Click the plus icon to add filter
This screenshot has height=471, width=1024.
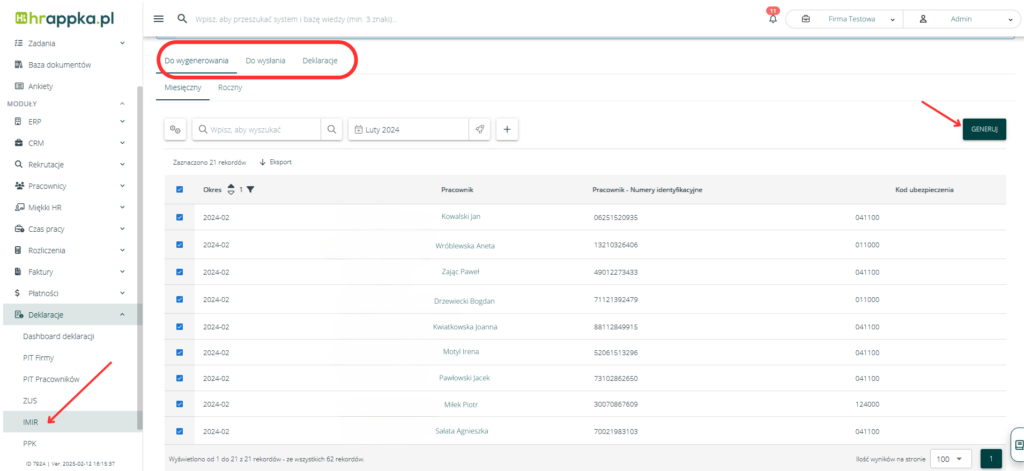[507, 129]
